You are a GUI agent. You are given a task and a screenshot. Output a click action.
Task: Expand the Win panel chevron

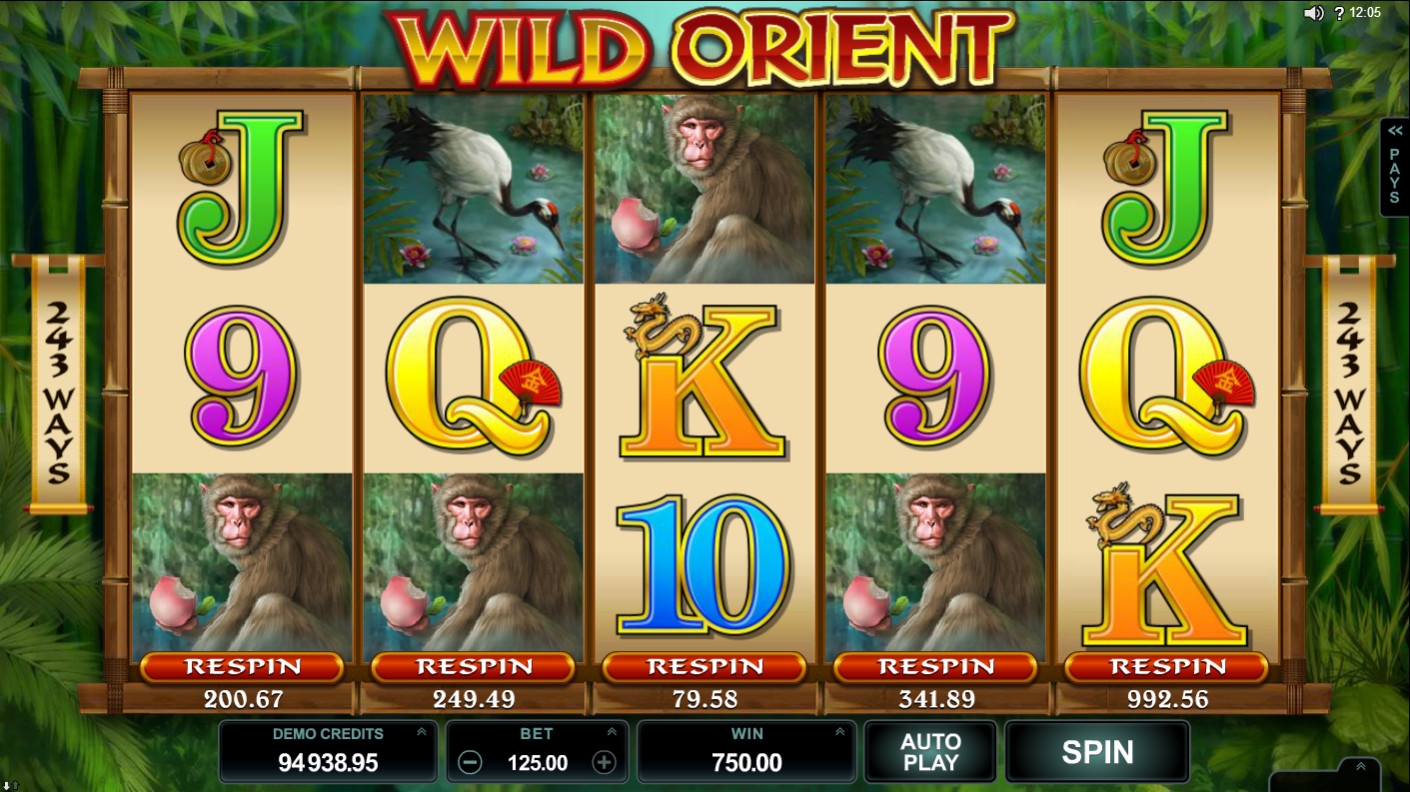tap(840, 733)
